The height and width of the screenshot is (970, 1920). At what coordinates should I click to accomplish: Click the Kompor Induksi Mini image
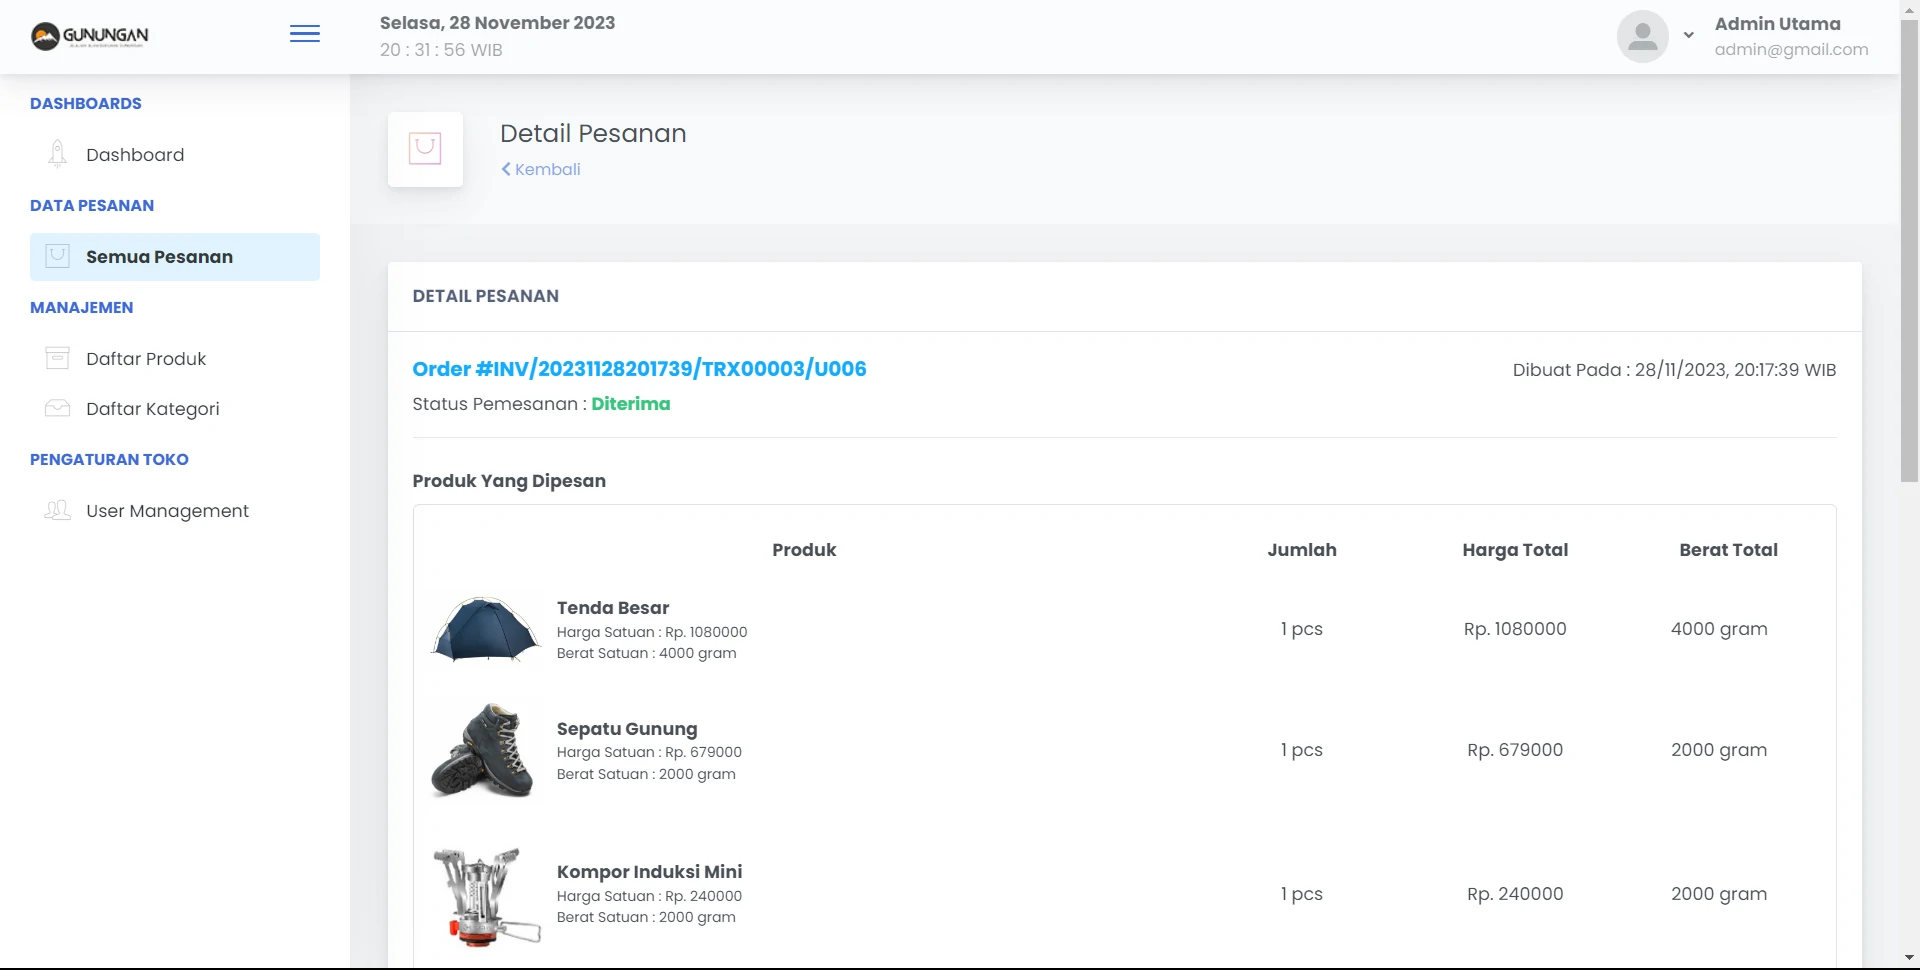point(485,895)
